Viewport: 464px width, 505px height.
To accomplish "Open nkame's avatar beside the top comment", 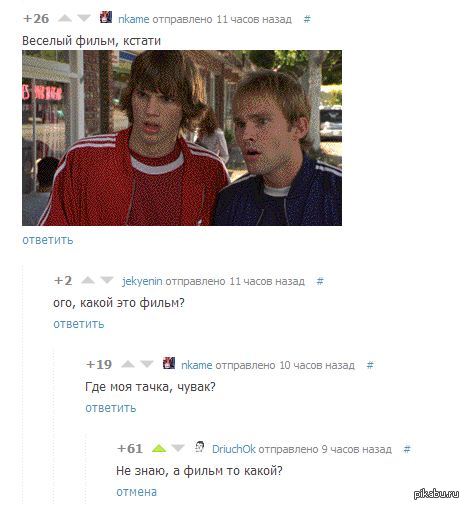I will [106, 17].
